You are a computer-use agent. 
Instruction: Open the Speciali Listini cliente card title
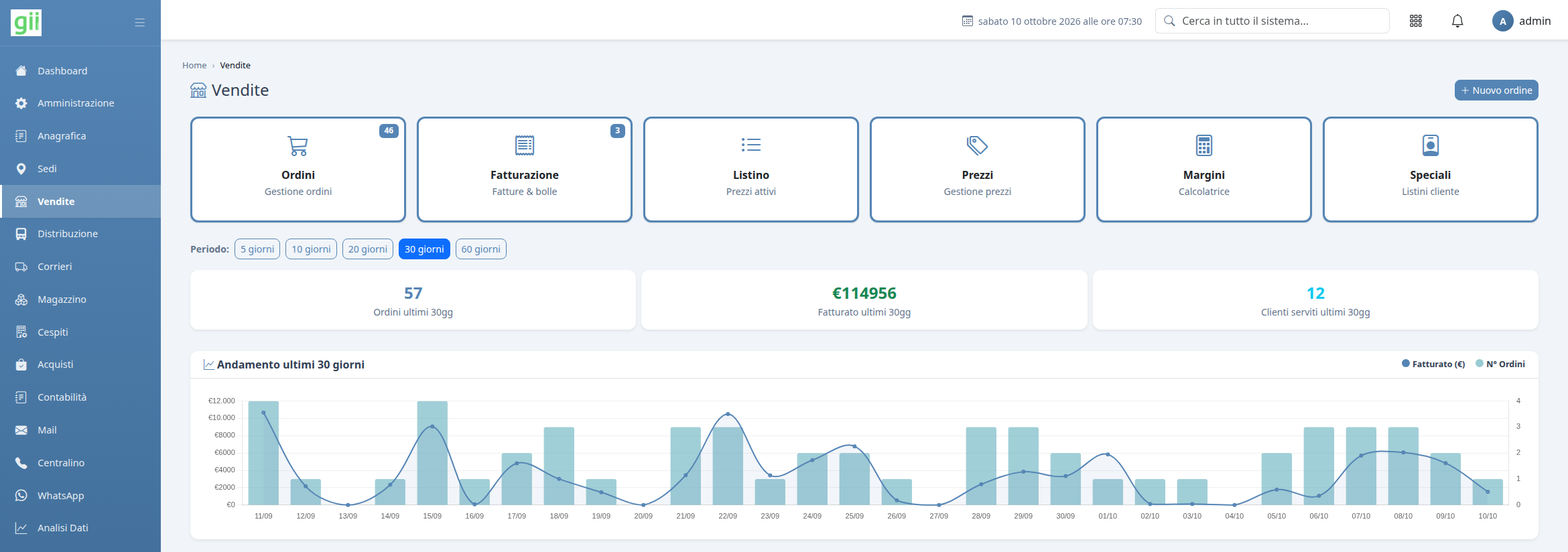click(1430, 175)
